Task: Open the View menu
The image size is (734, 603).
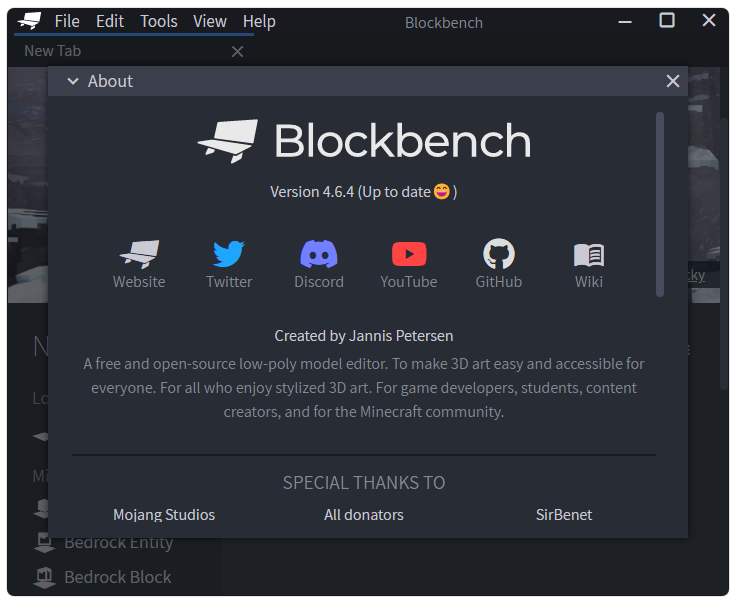Action: [210, 22]
